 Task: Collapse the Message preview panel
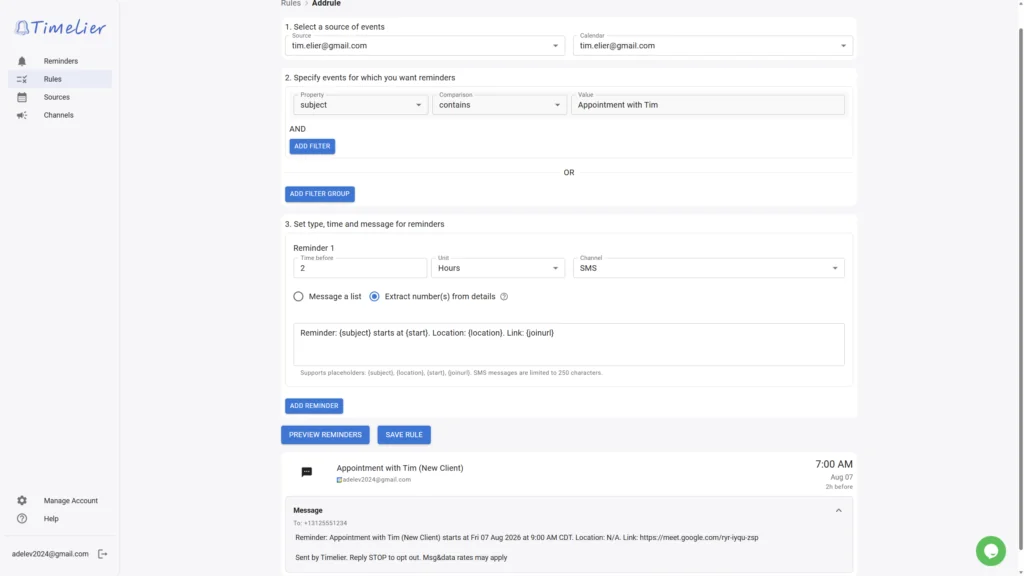tap(839, 511)
